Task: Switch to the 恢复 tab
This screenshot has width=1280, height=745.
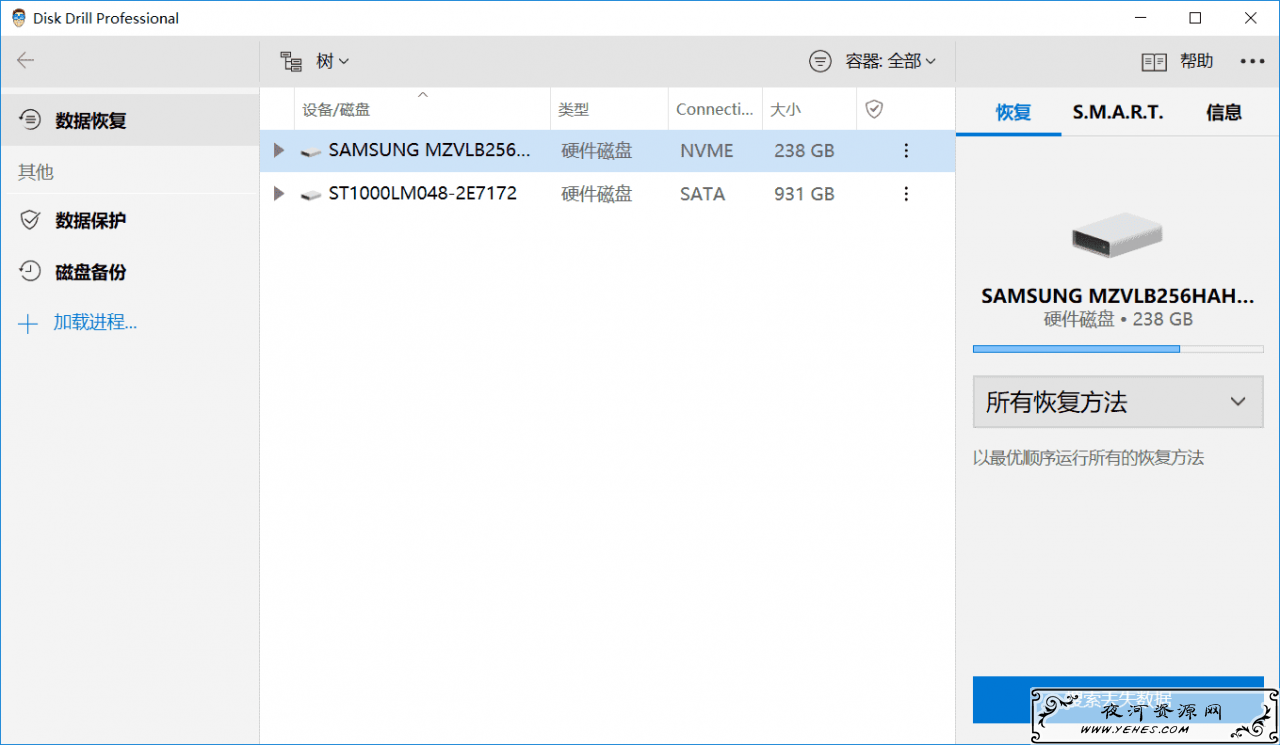Action: pyautogui.click(x=1013, y=112)
